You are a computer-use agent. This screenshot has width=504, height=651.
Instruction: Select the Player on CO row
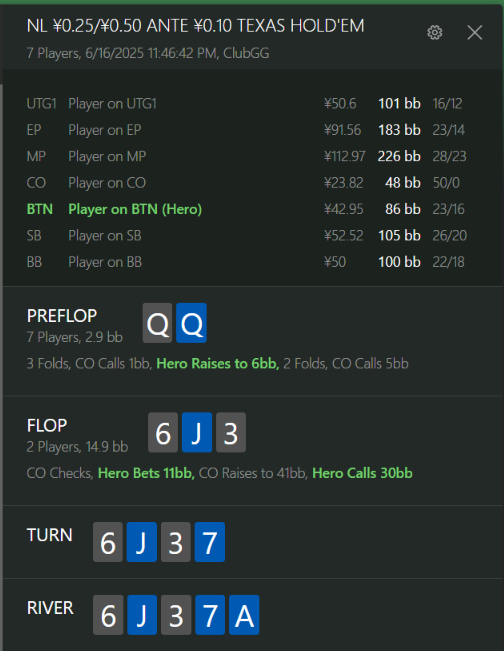point(247,183)
